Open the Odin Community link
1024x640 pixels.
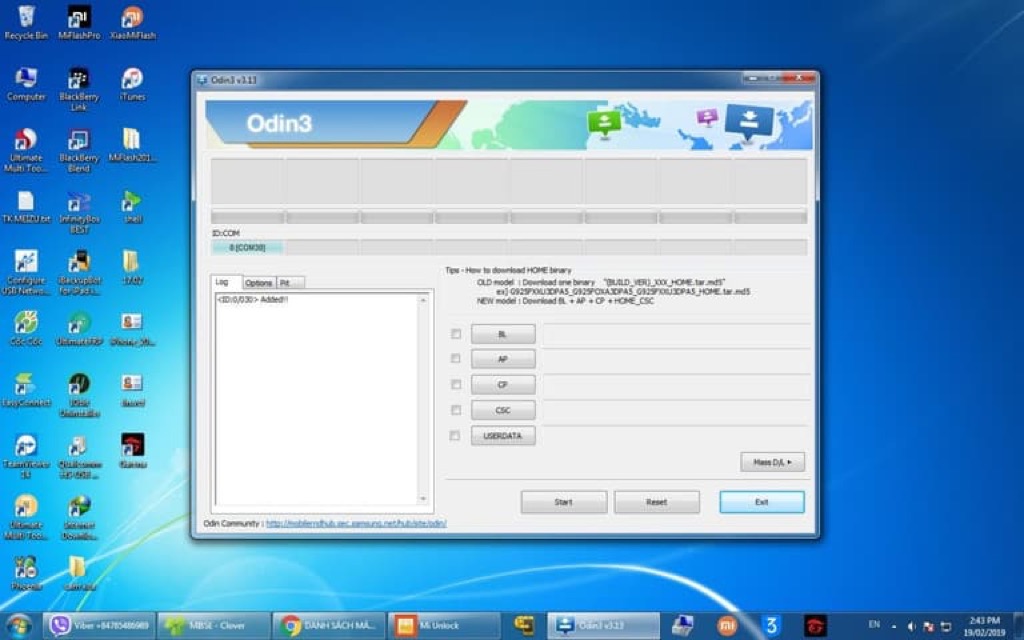[x=356, y=523]
